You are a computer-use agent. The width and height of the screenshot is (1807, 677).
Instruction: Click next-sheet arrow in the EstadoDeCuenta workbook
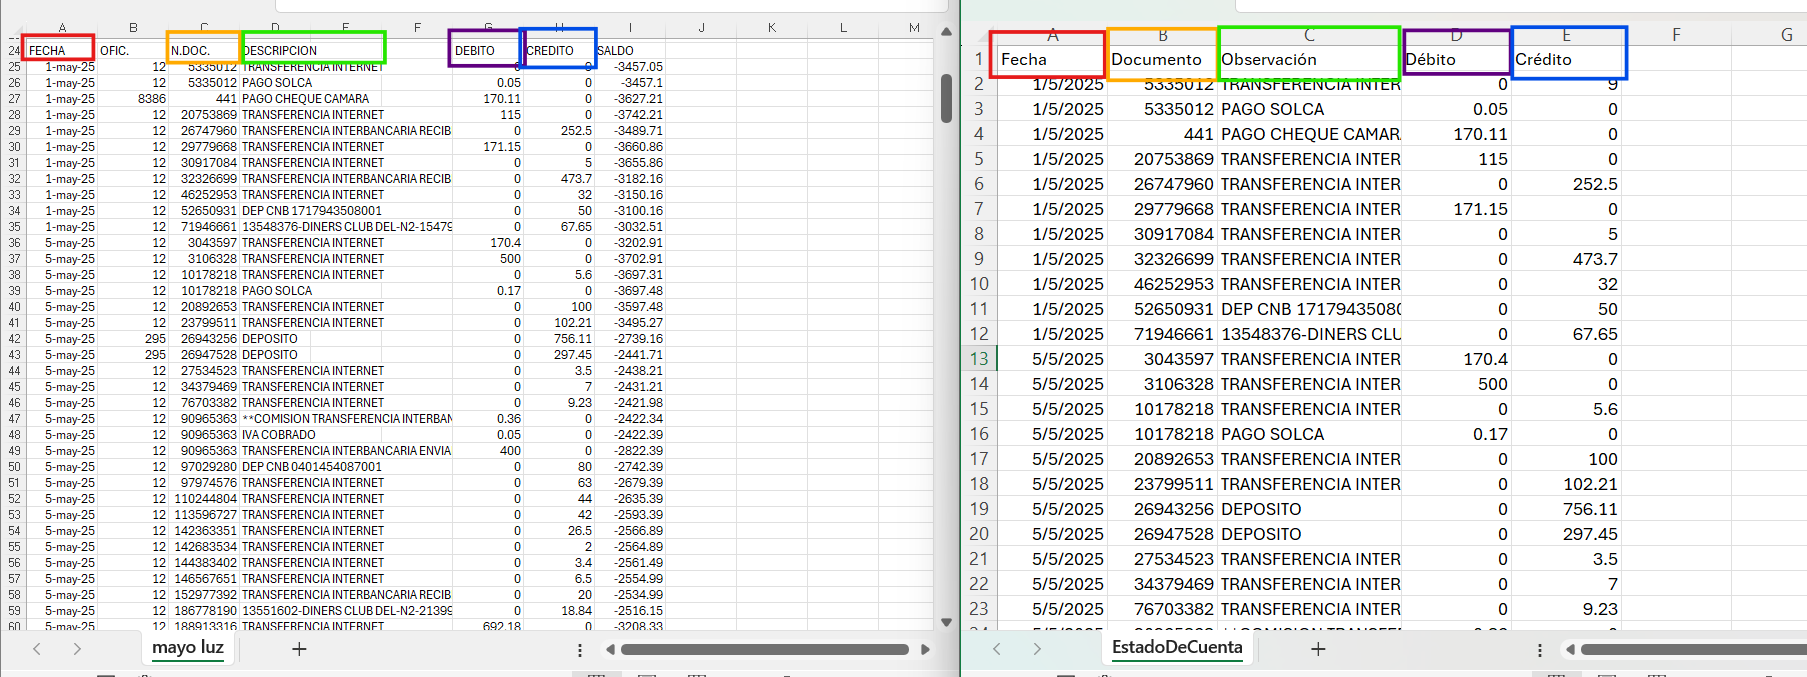tap(1037, 649)
